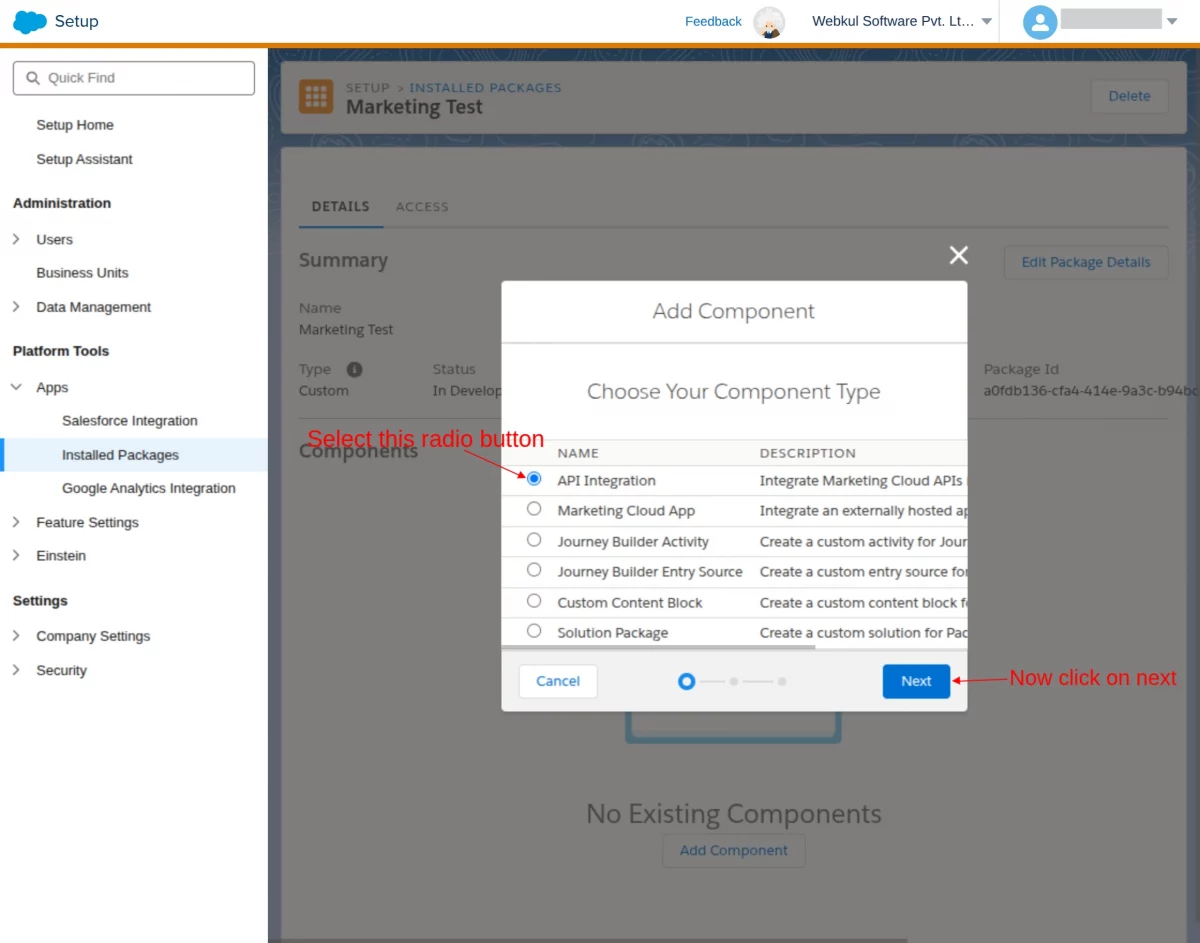The height and width of the screenshot is (943, 1200).
Task: Click the Add Component button
Action: pyautogui.click(x=734, y=851)
